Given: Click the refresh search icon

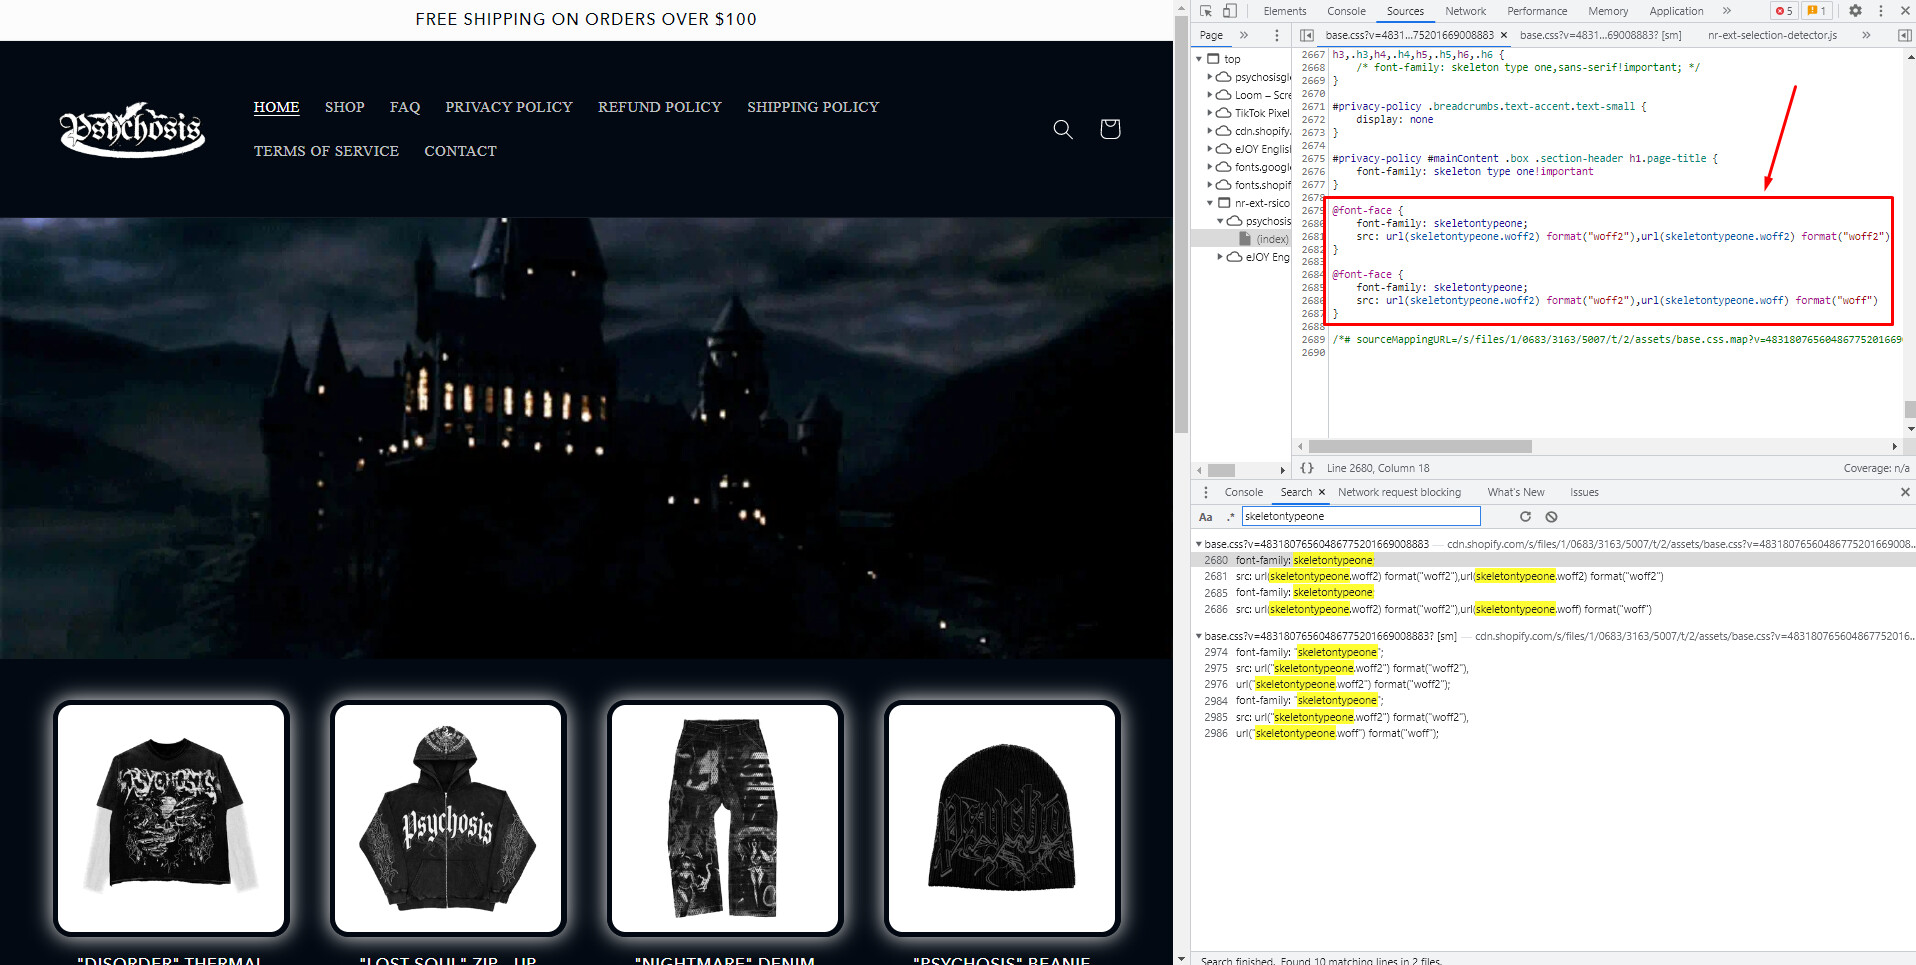Looking at the screenshot, I should click(x=1525, y=517).
